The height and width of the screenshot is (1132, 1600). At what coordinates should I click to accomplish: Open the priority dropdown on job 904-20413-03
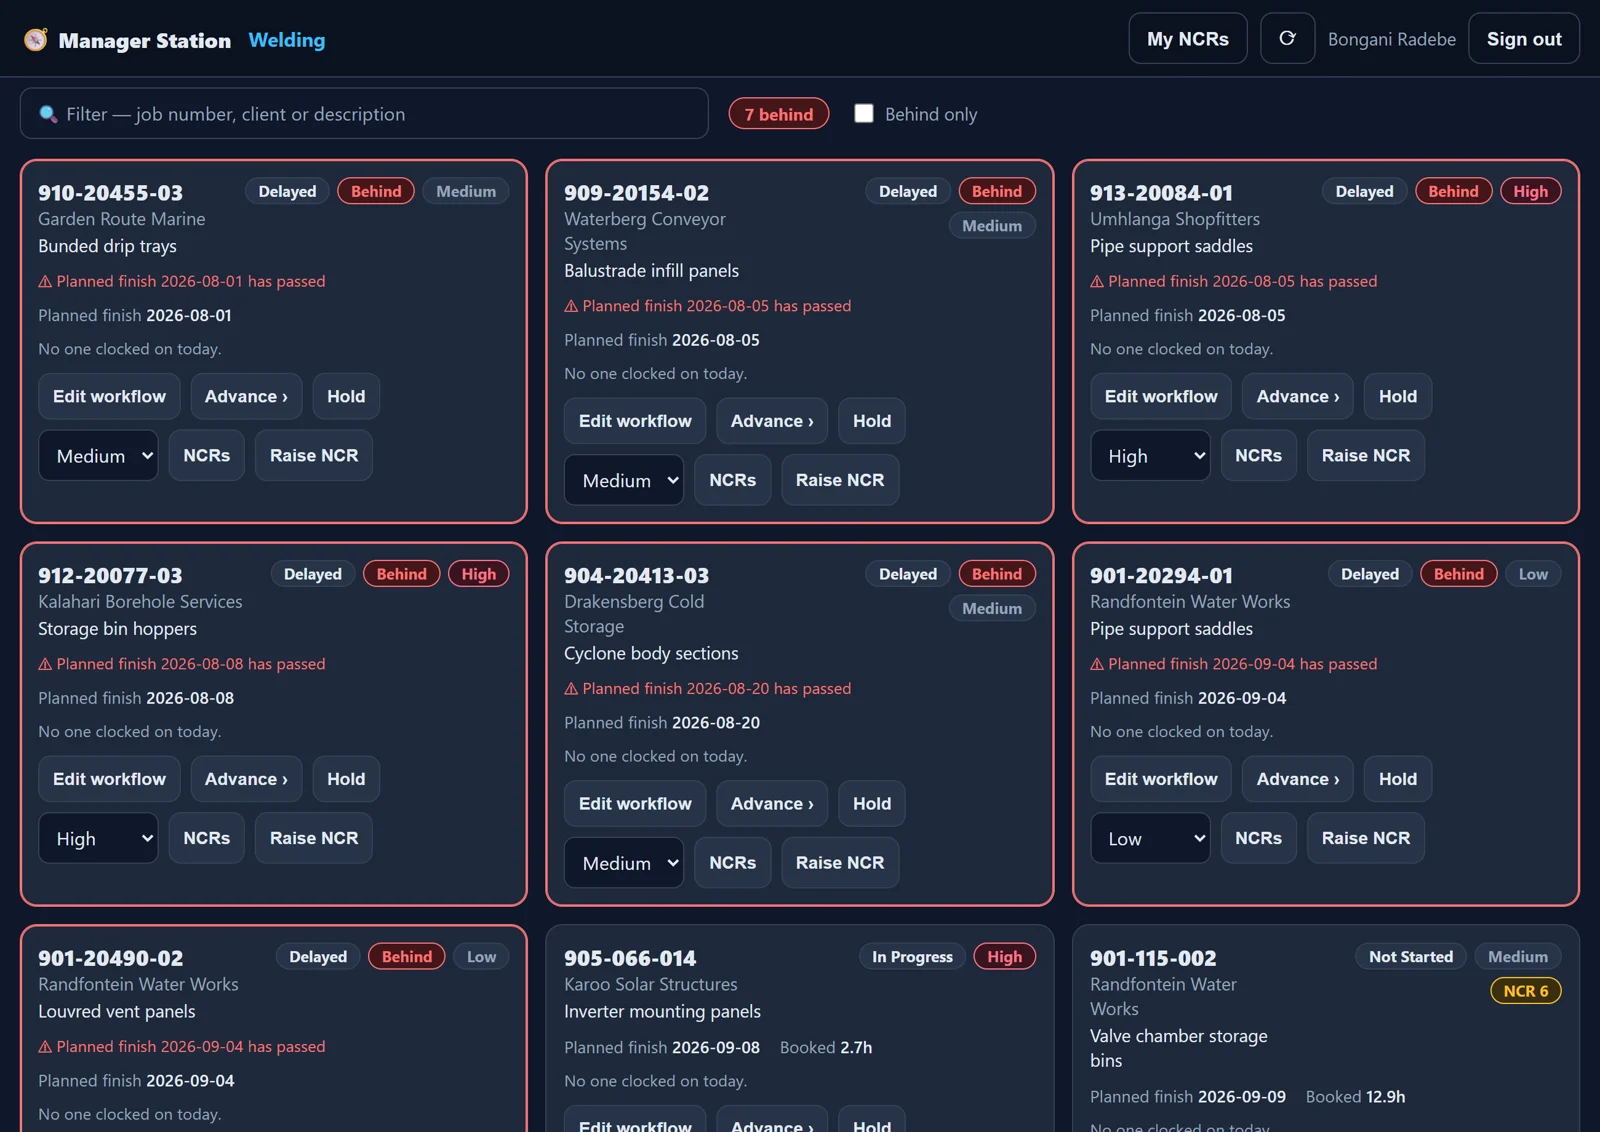[624, 863]
